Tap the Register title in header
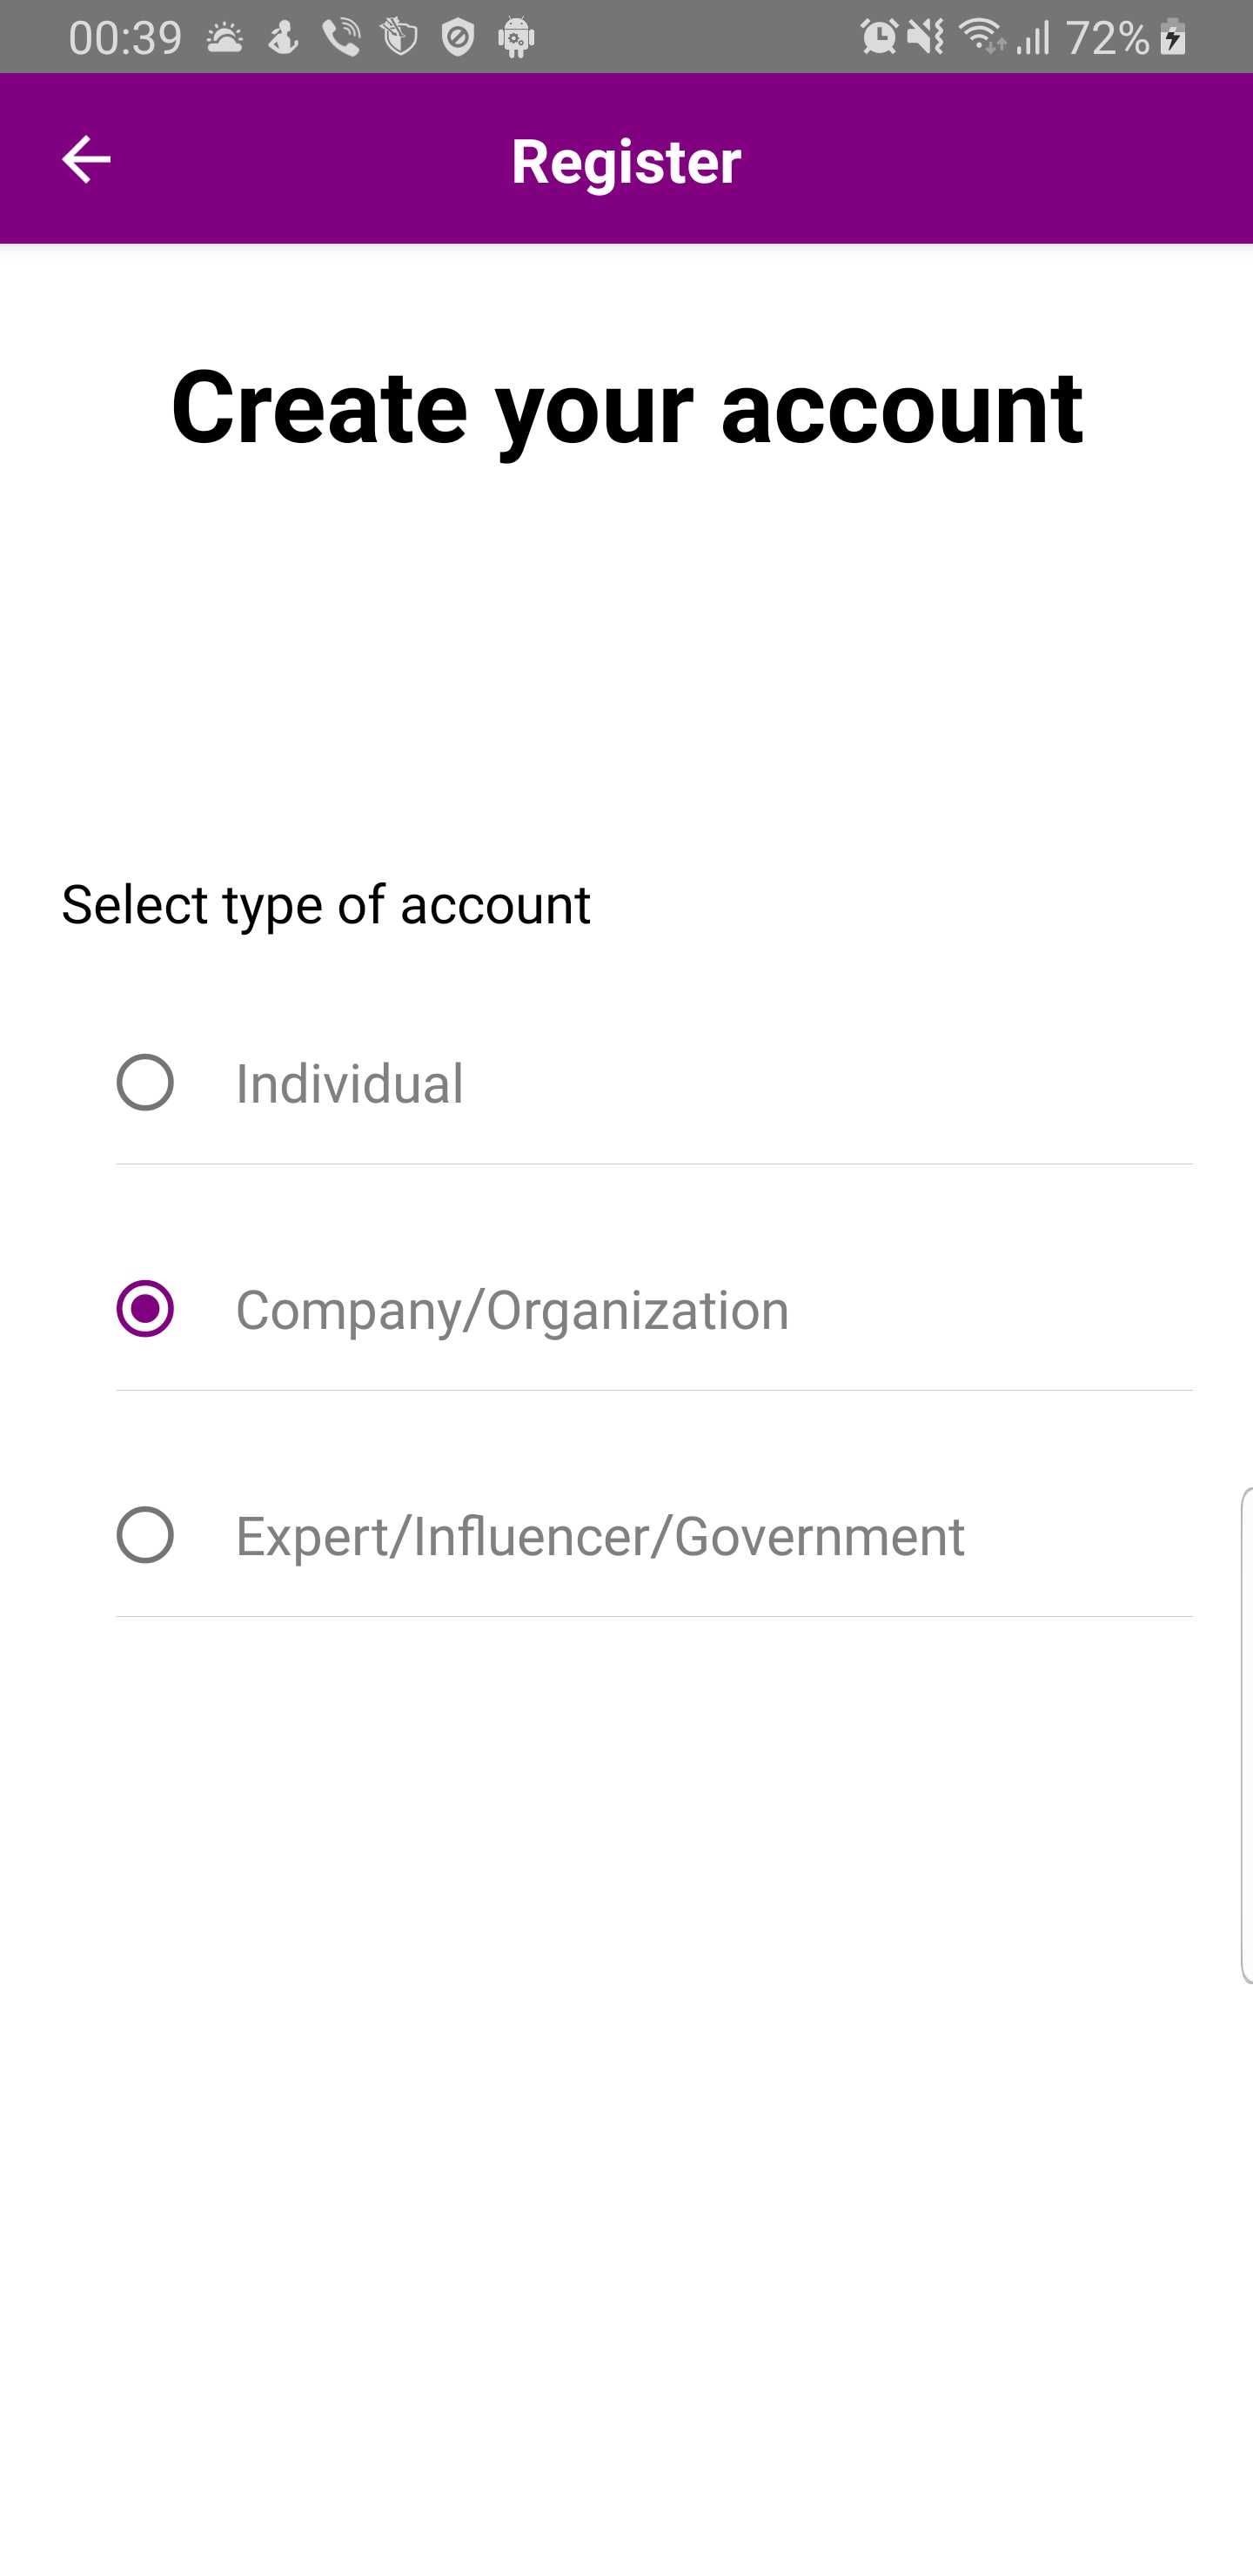Image resolution: width=1253 pixels, height=2576 pixels. point(626,161)
